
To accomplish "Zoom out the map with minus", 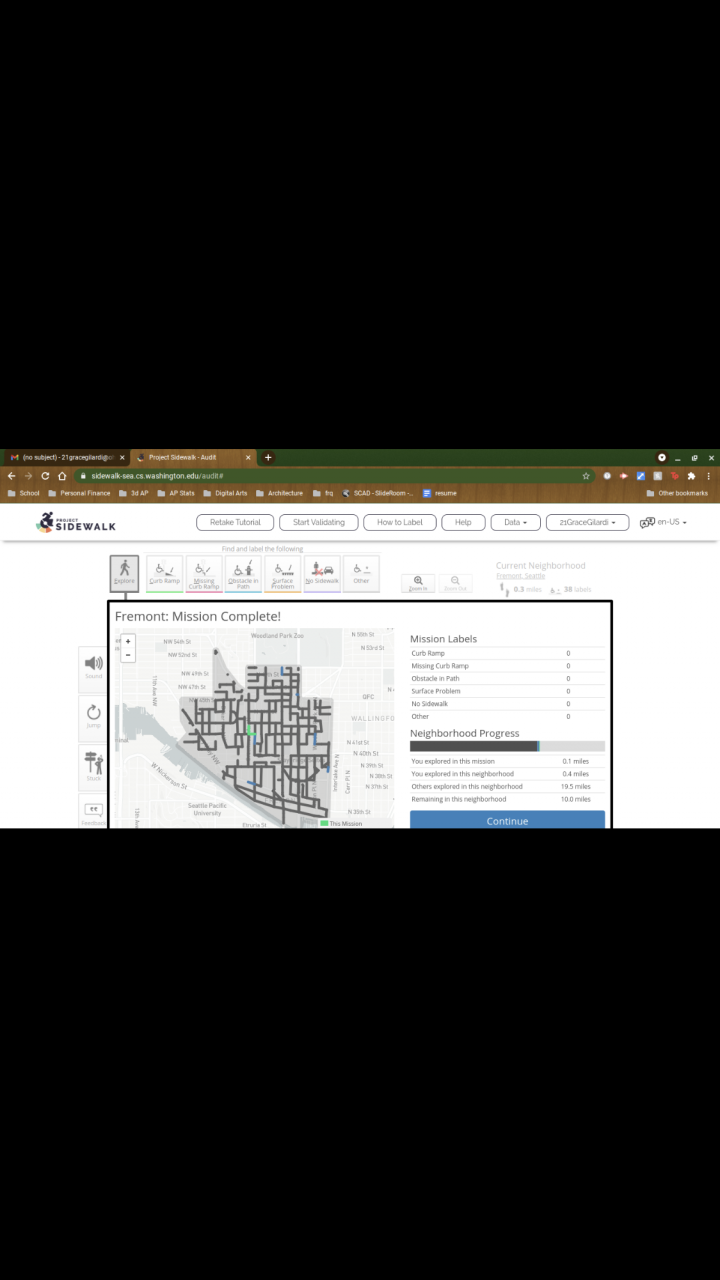I will (128, 654).
